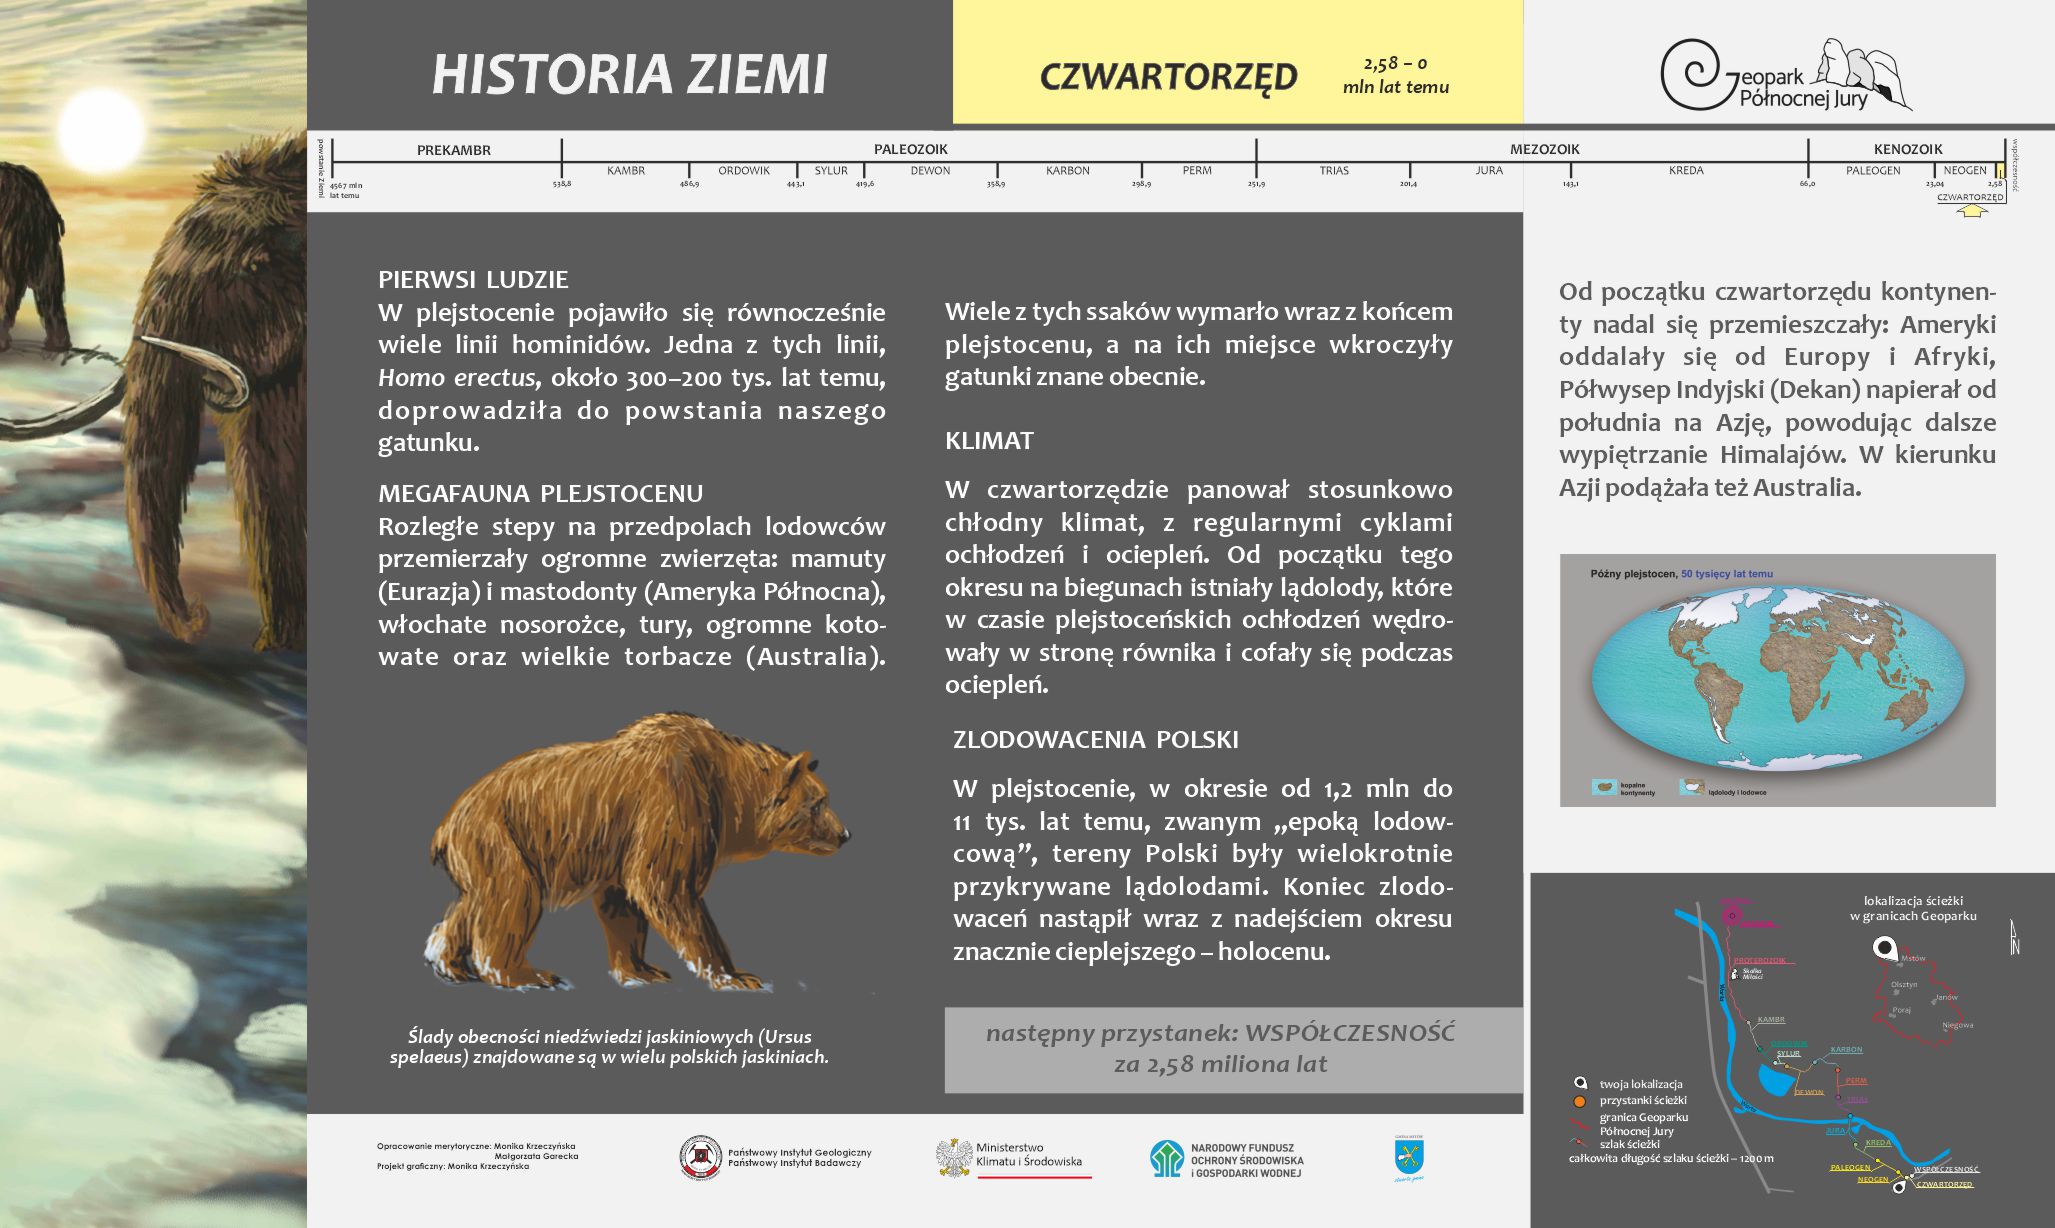
Task: Click the north arrow on the trail map
Action: (x=2014, y=937)
